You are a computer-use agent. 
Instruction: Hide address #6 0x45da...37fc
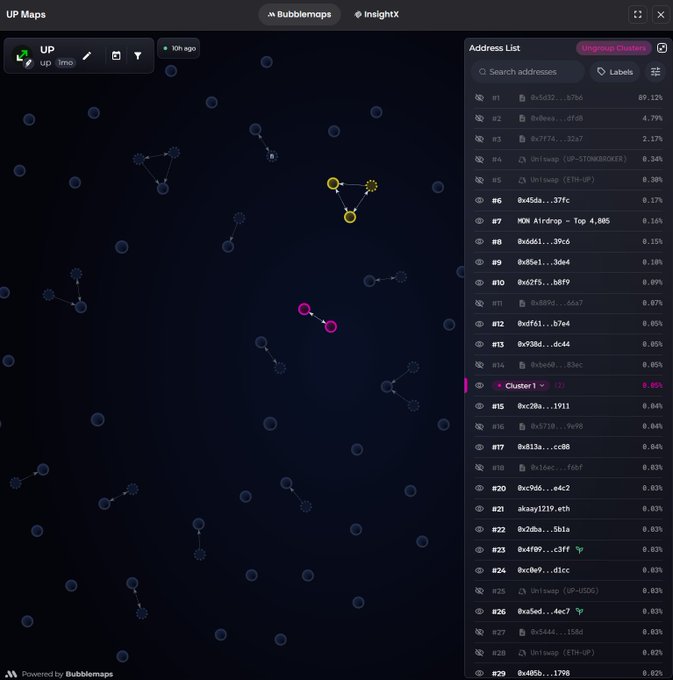(479, 200)
